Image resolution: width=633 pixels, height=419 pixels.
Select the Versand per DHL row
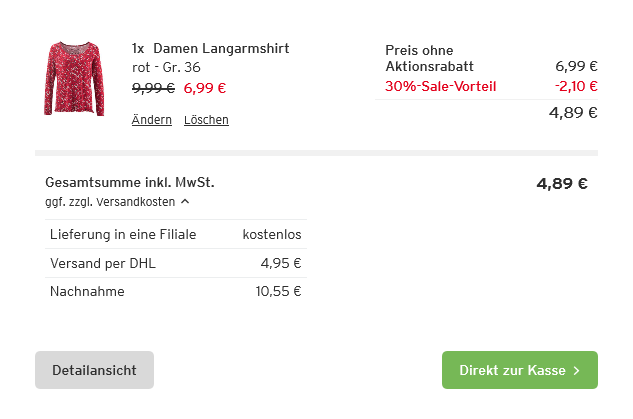[175, 263]
